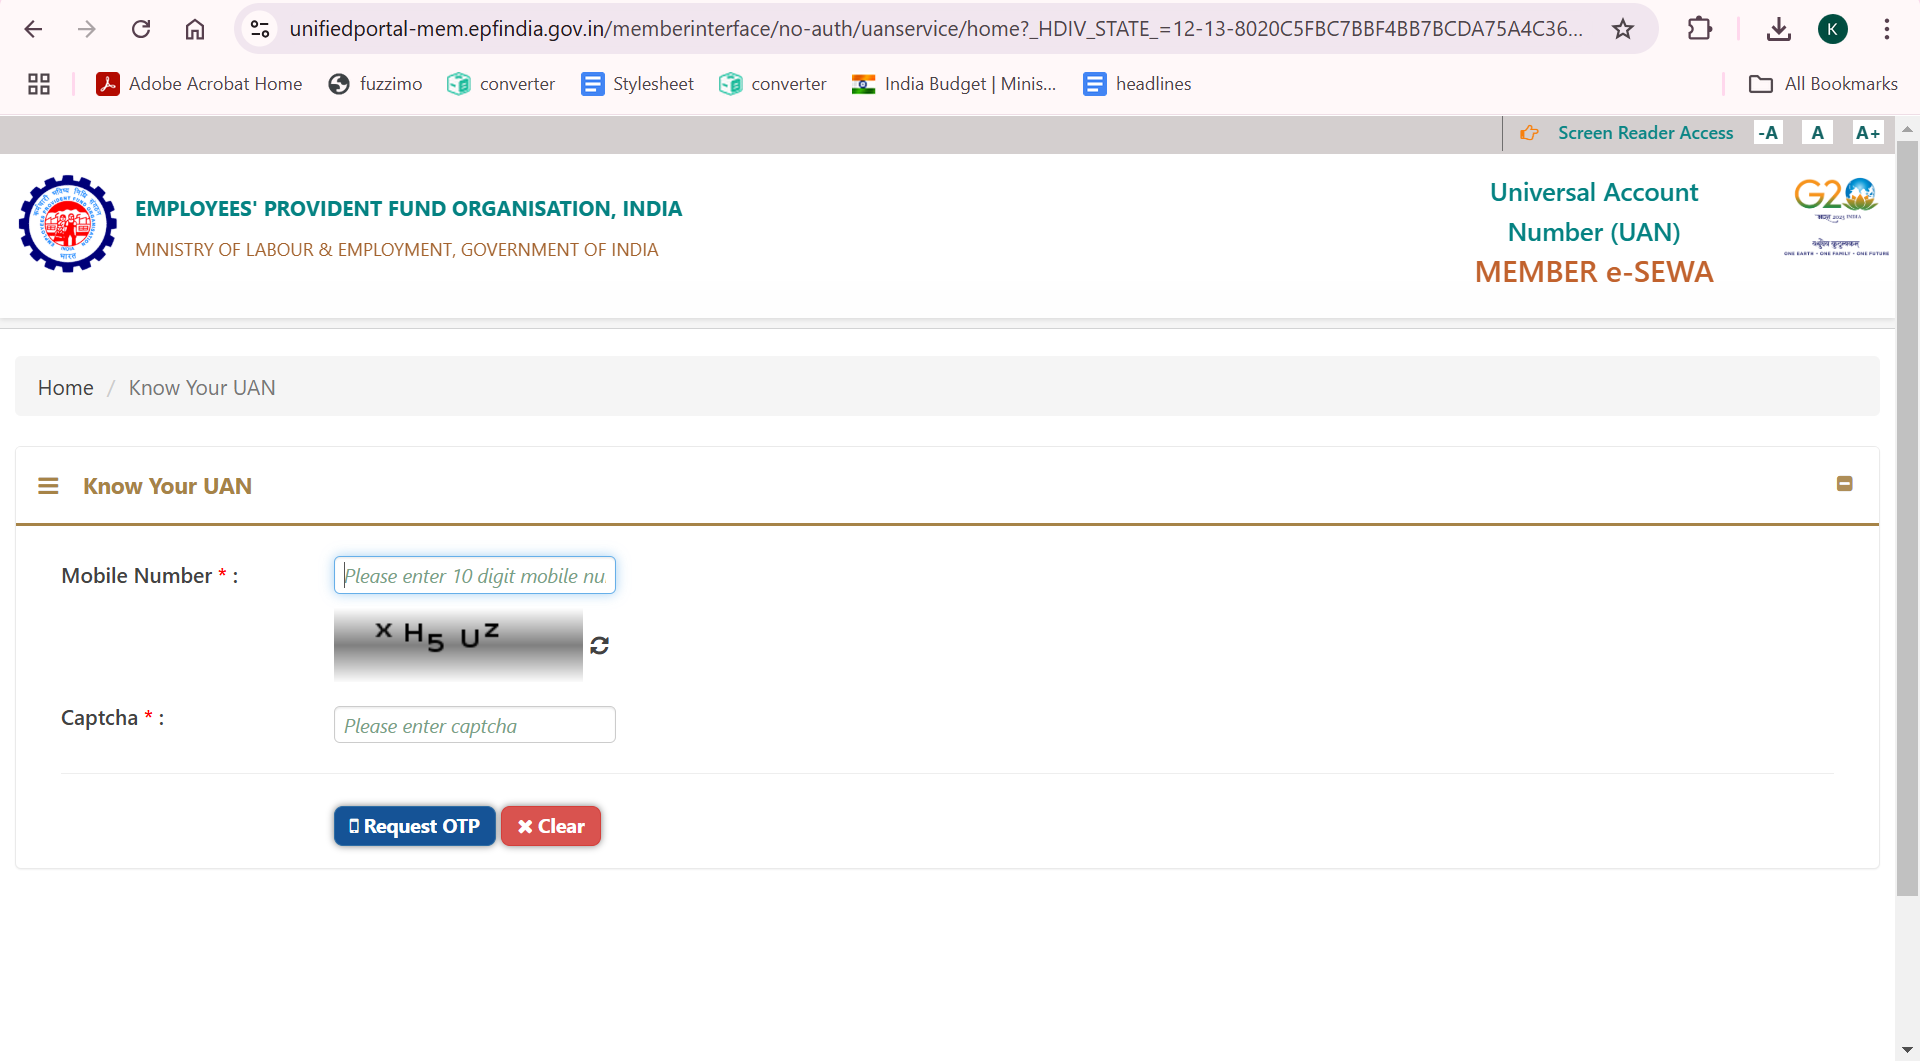Open site information controls in address bar
The width and height of the screenshot is (1920, 1061).
[x=259, y=29]
